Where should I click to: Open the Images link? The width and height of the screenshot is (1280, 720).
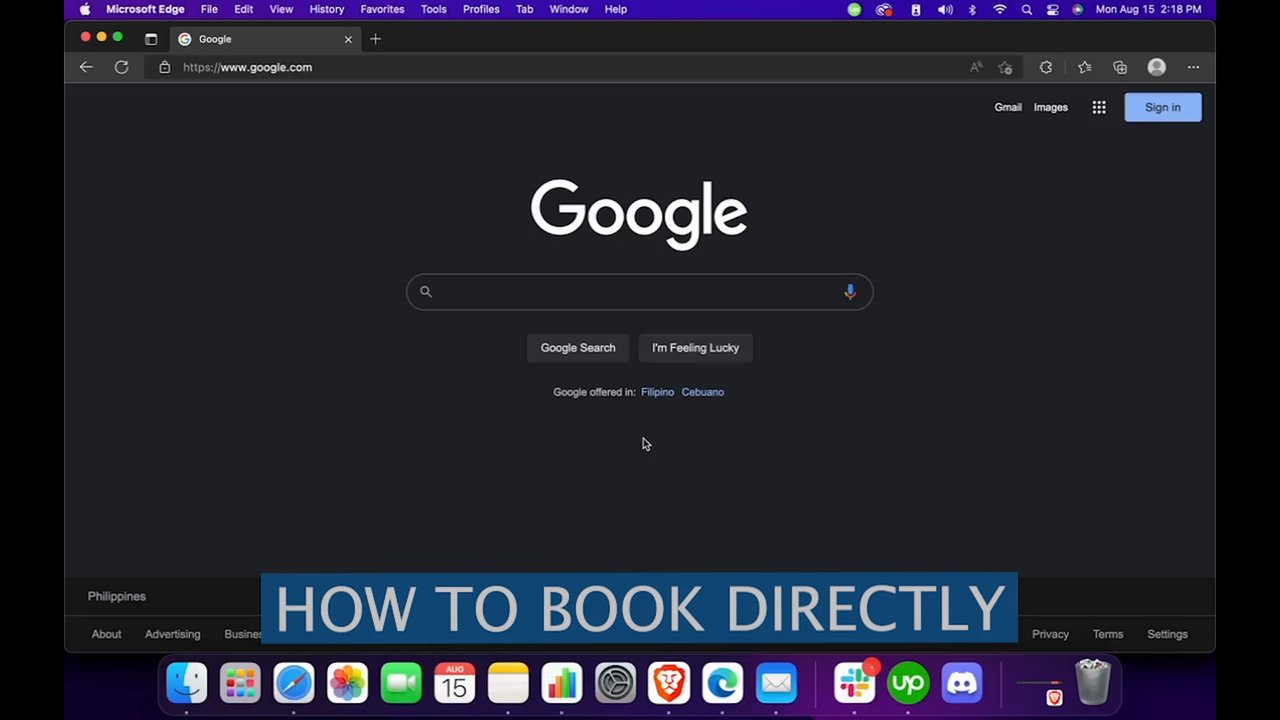[x=1051, y=107]
